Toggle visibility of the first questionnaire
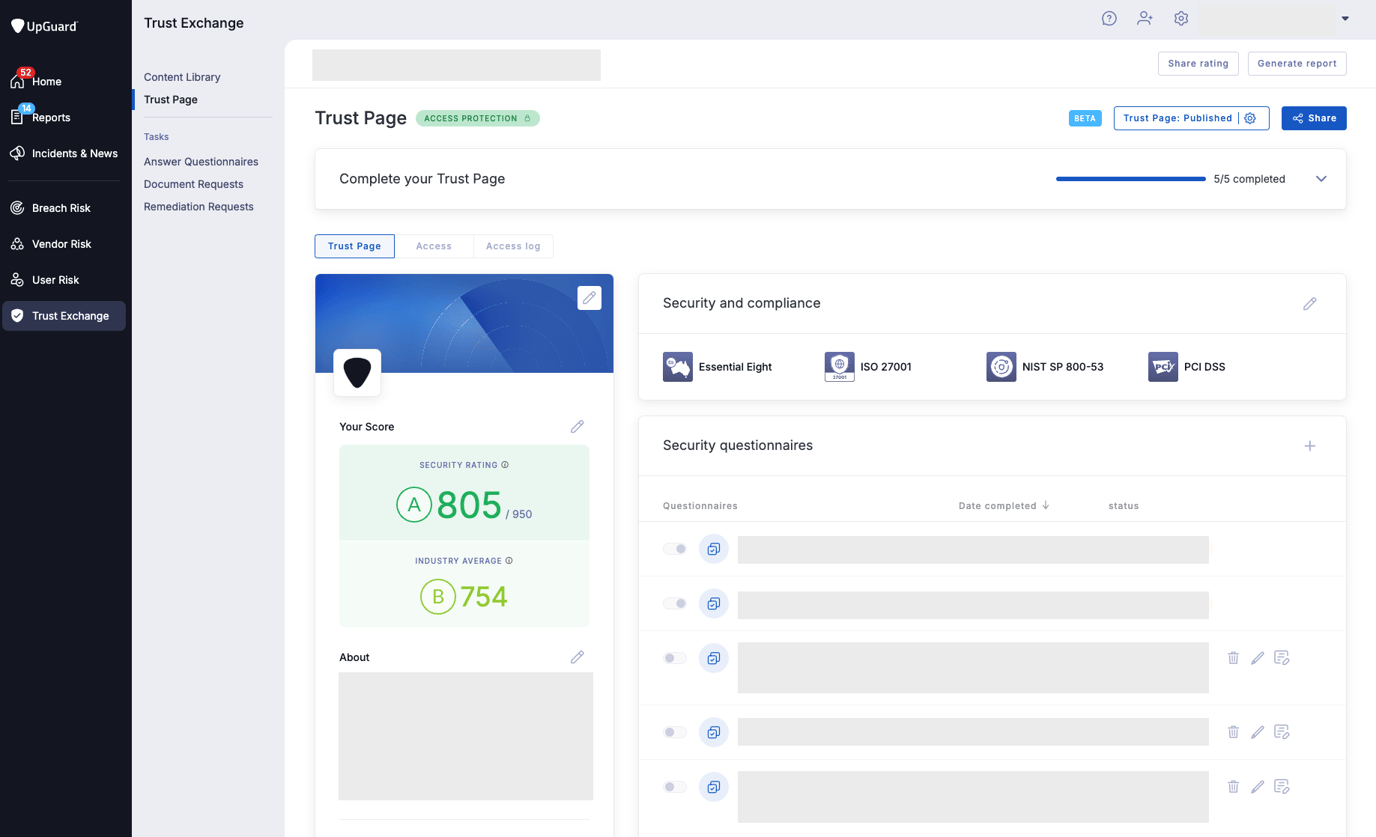Image resolution: width=1376 pixels, height=837 pixels. [674, 548]
